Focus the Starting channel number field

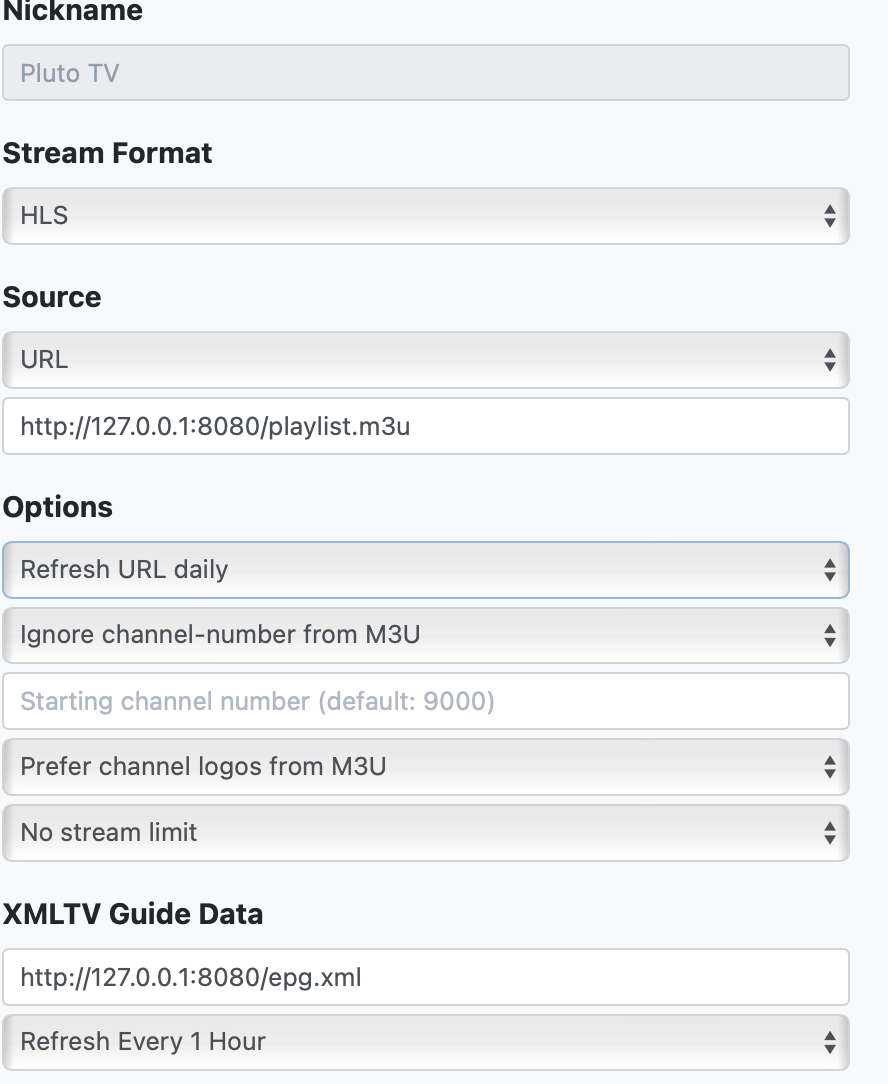pos(425,701)
